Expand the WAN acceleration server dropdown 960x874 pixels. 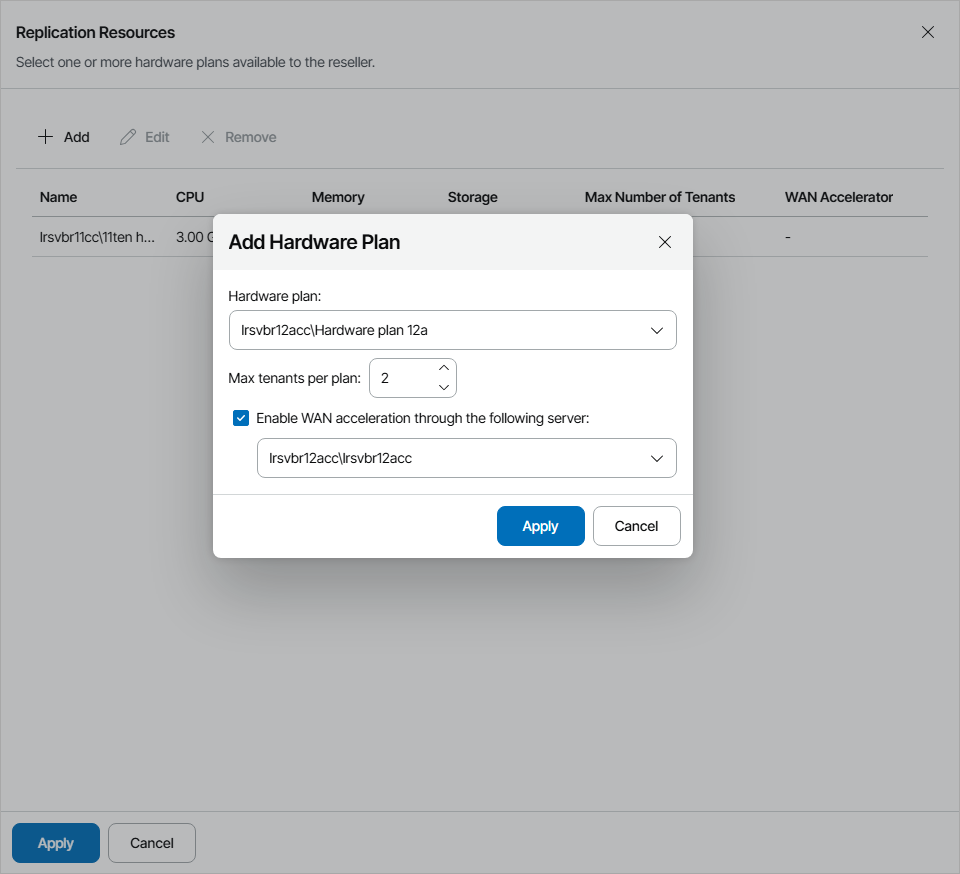466,458
